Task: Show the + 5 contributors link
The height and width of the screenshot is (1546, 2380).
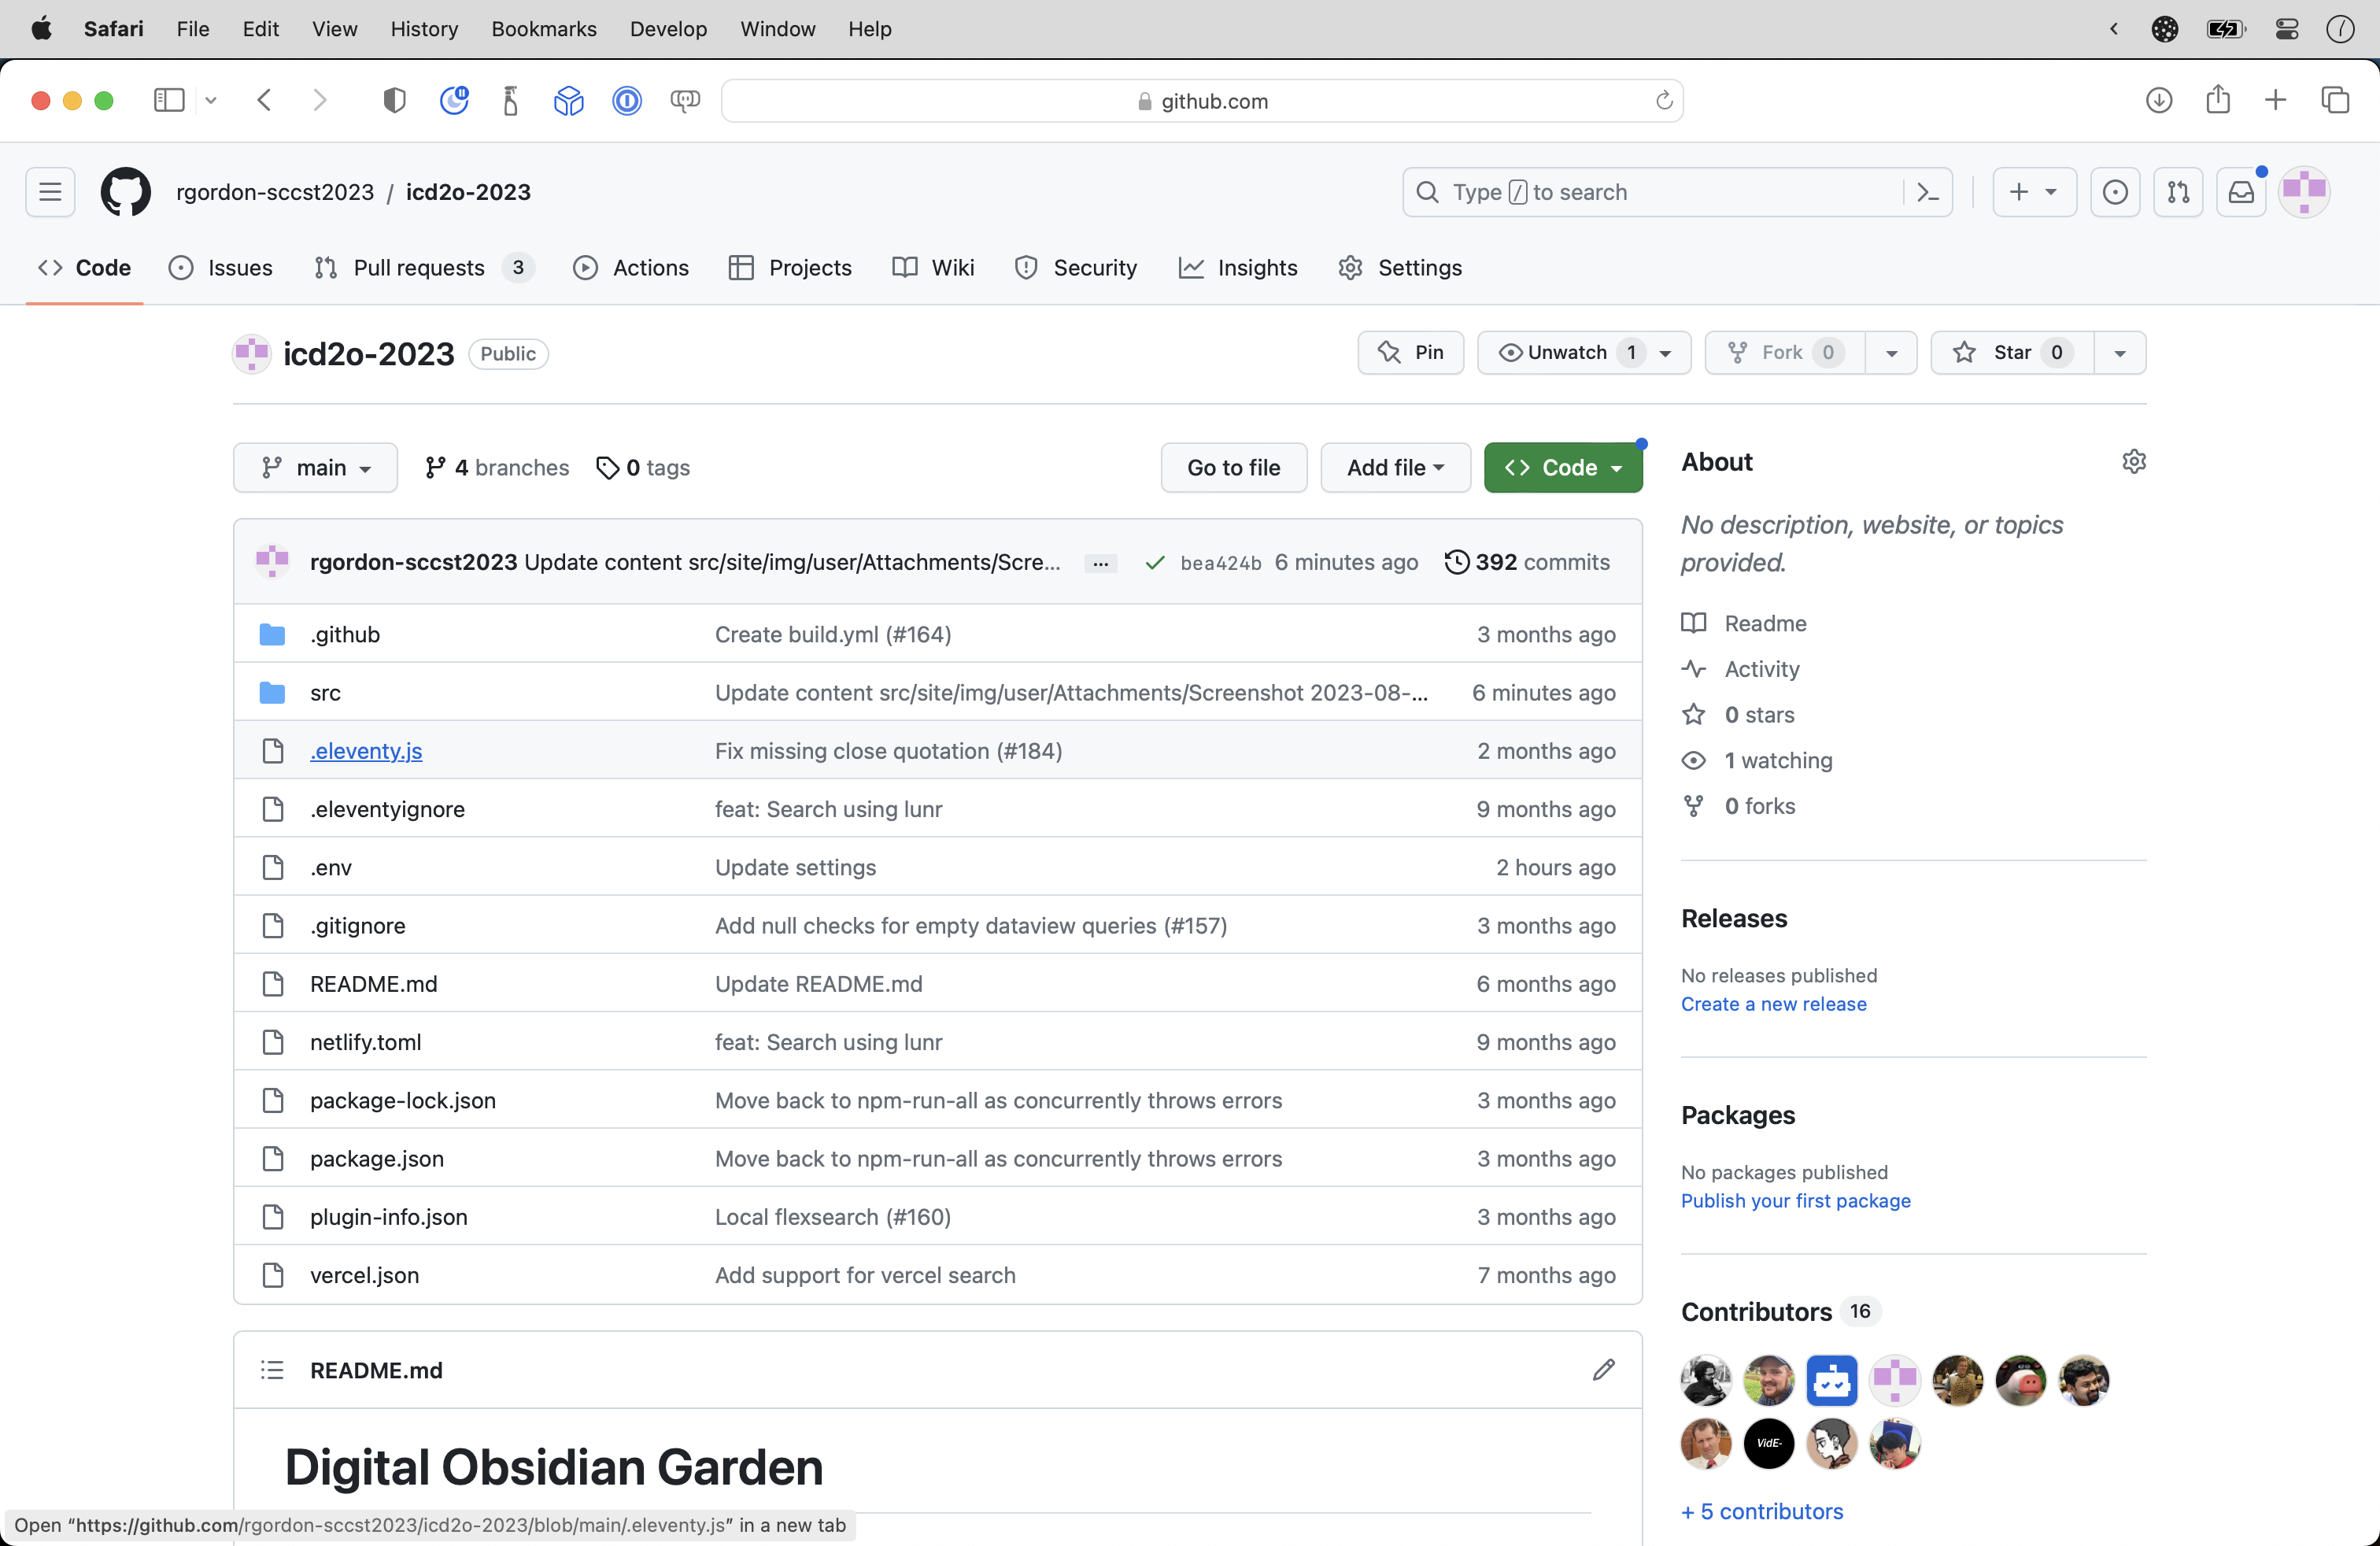Action: (1762, 1512)
